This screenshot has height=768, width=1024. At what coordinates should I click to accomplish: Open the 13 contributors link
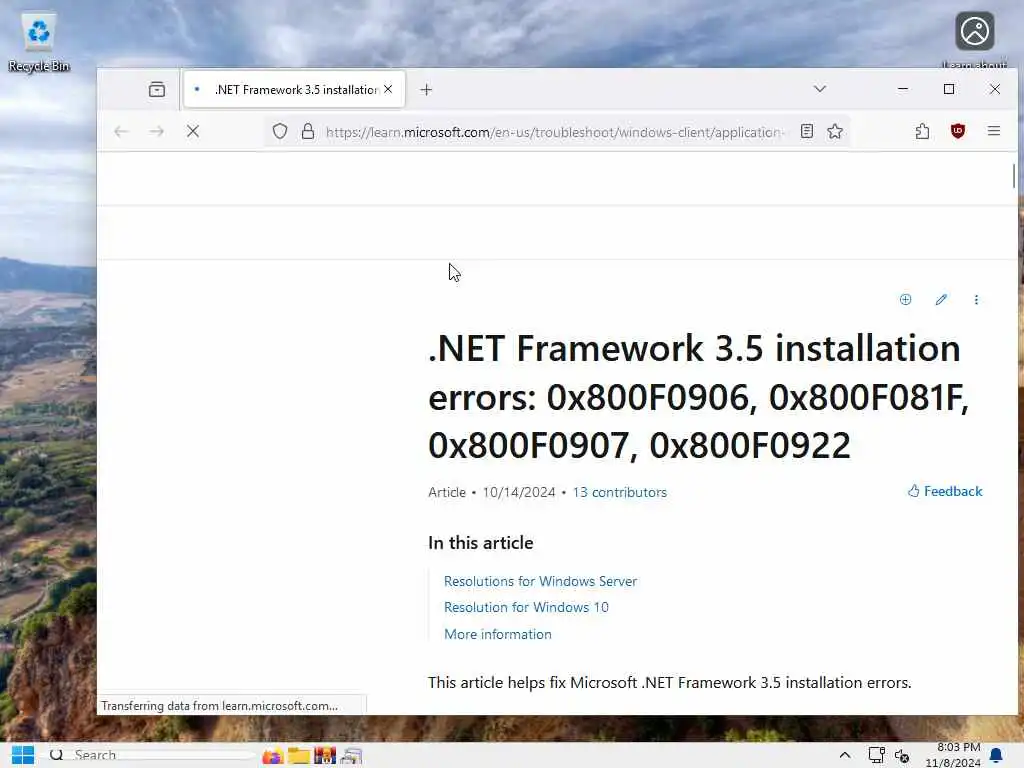(620, 492)
